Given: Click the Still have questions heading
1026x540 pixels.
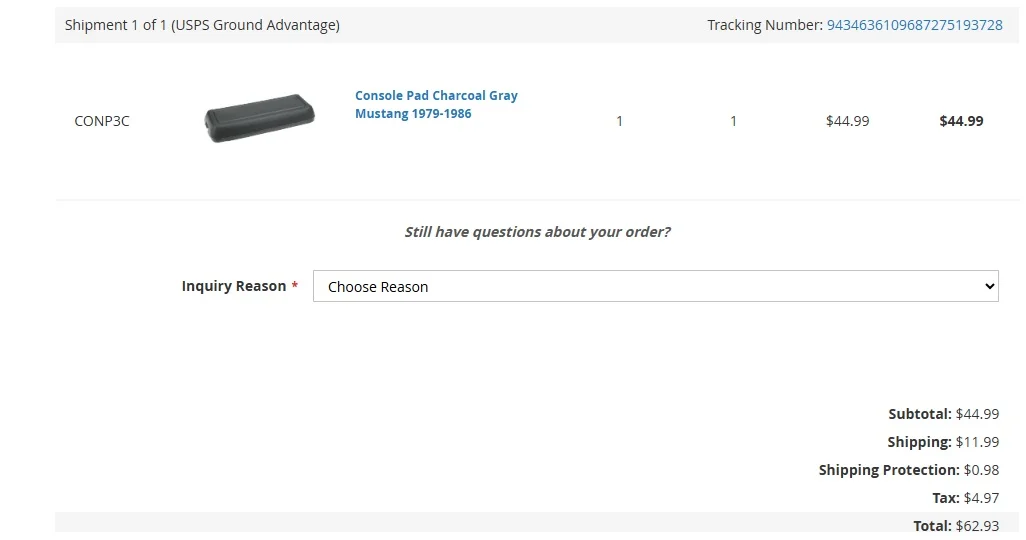Looking at the screenshot, I should 537,232.
